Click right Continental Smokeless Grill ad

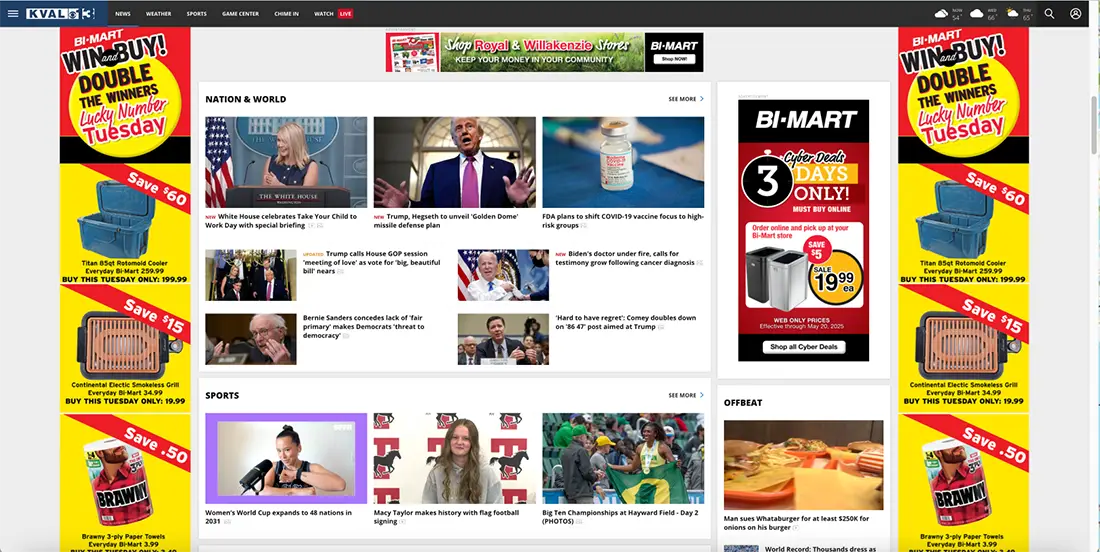(x=963, y=347)
